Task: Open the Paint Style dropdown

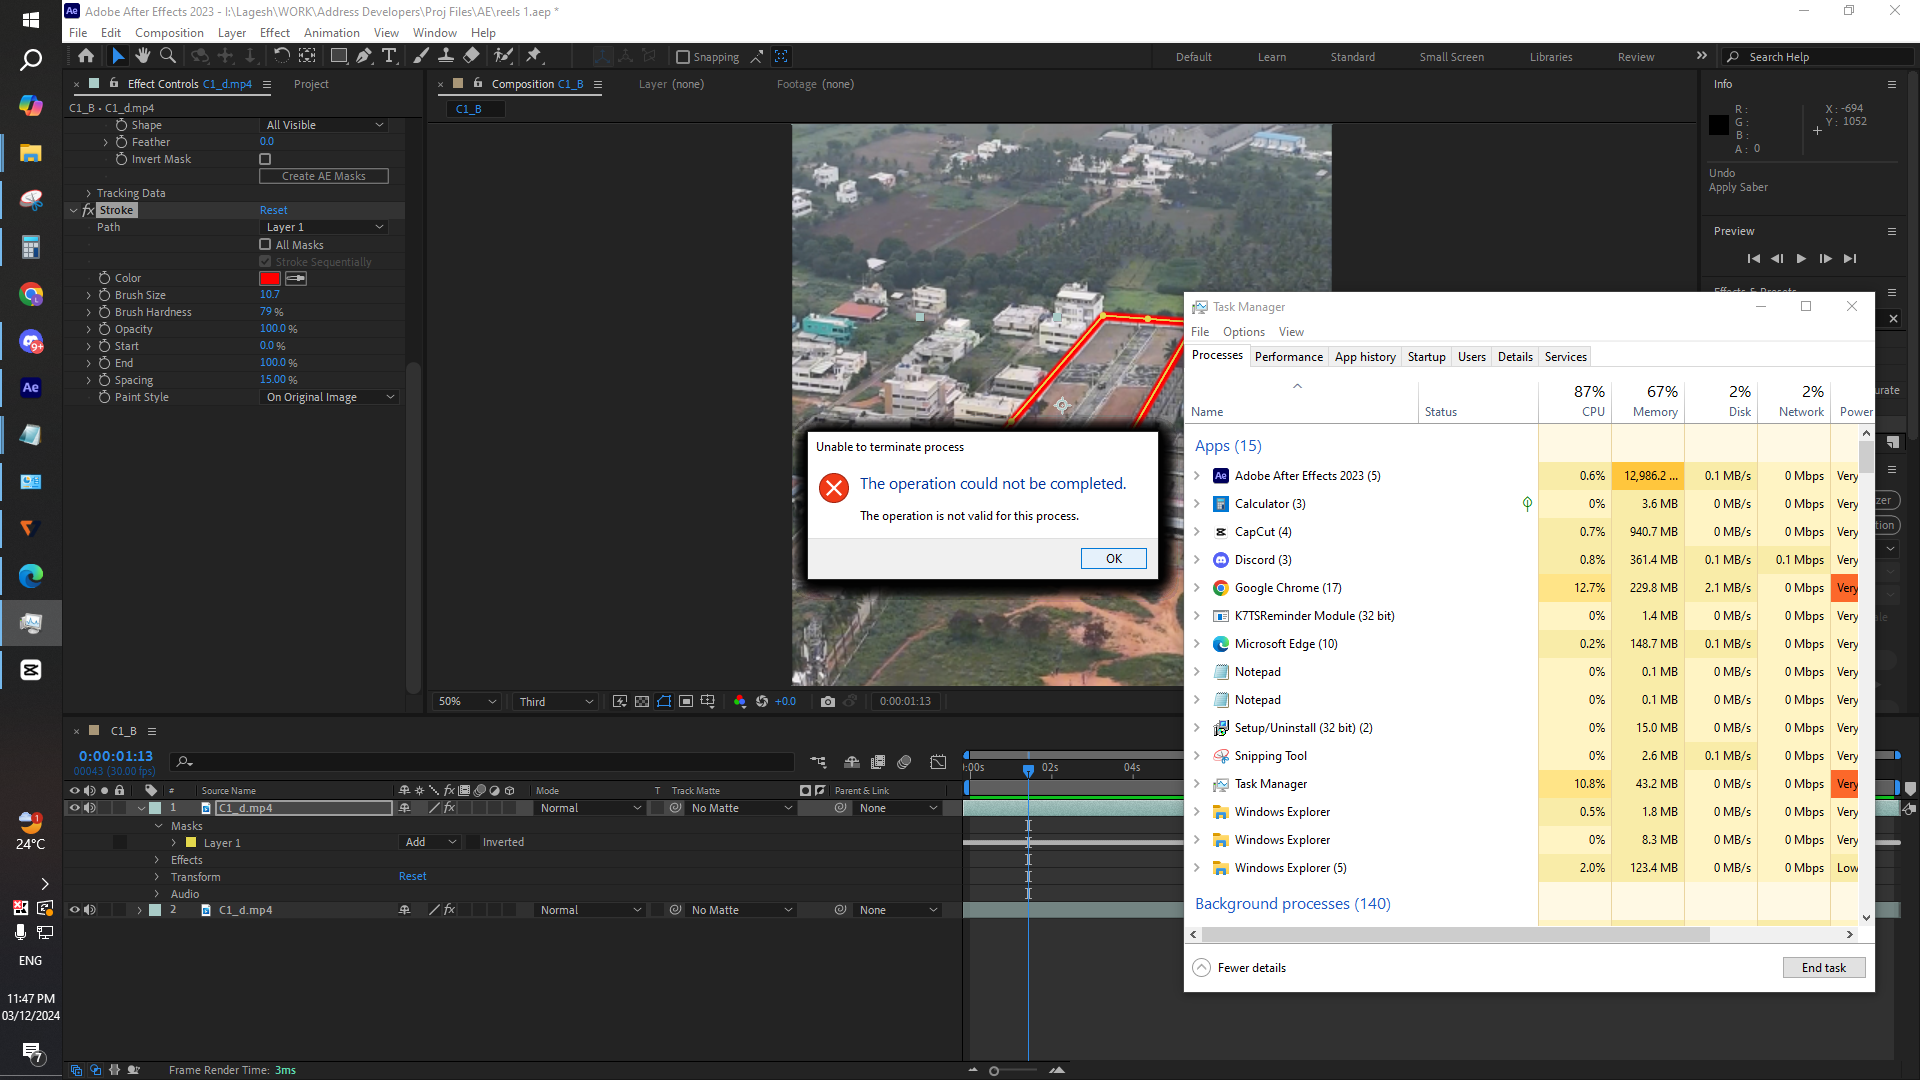Action: tap(329, 397)
